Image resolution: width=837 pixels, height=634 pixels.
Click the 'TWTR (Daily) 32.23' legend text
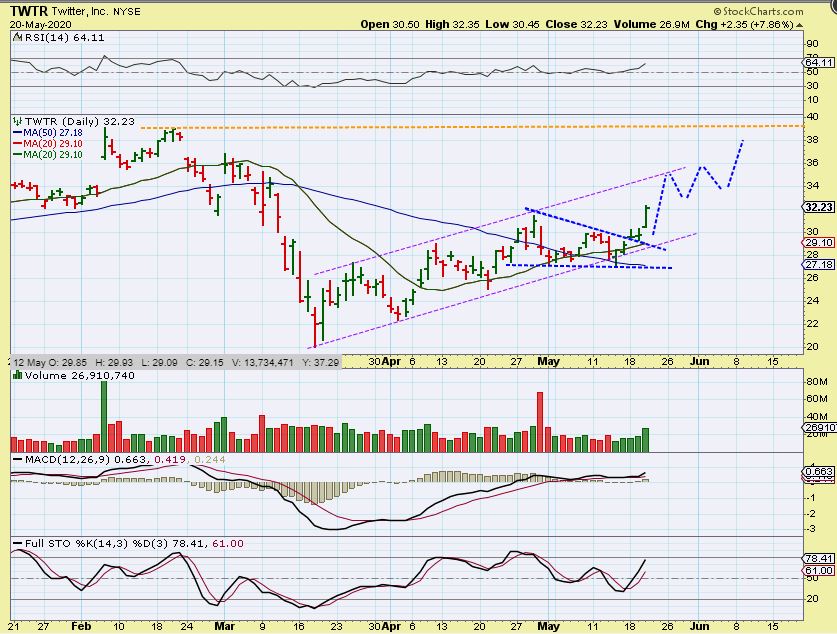(x=80, y=121)
